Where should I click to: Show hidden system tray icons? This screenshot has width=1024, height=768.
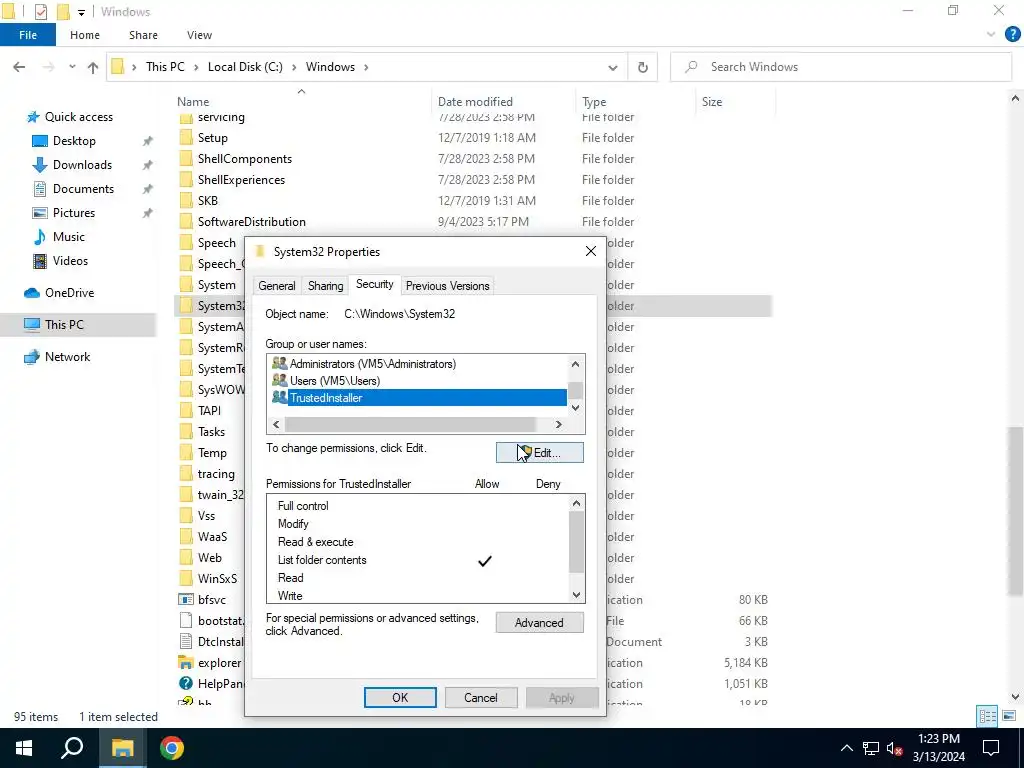[x=846, y=748]
